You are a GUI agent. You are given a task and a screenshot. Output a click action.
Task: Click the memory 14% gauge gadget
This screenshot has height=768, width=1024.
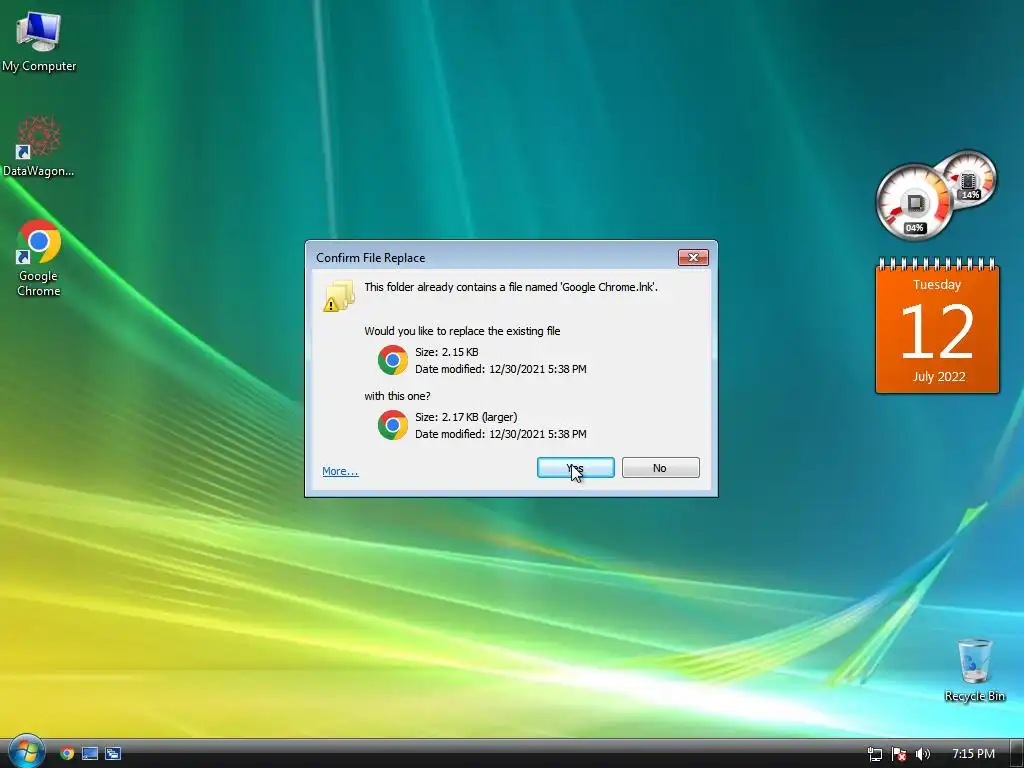tap(970, 179)
